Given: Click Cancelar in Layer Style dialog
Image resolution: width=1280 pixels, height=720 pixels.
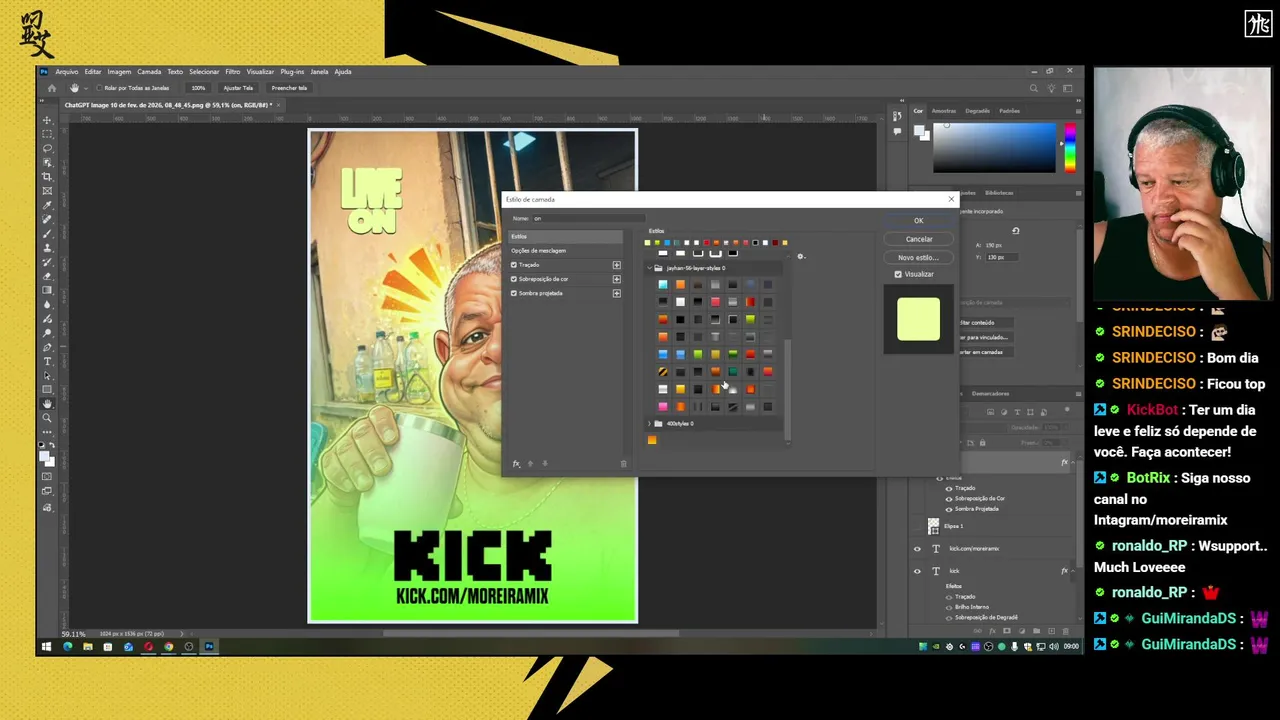Looking at the screenshot, I should 919,239.
